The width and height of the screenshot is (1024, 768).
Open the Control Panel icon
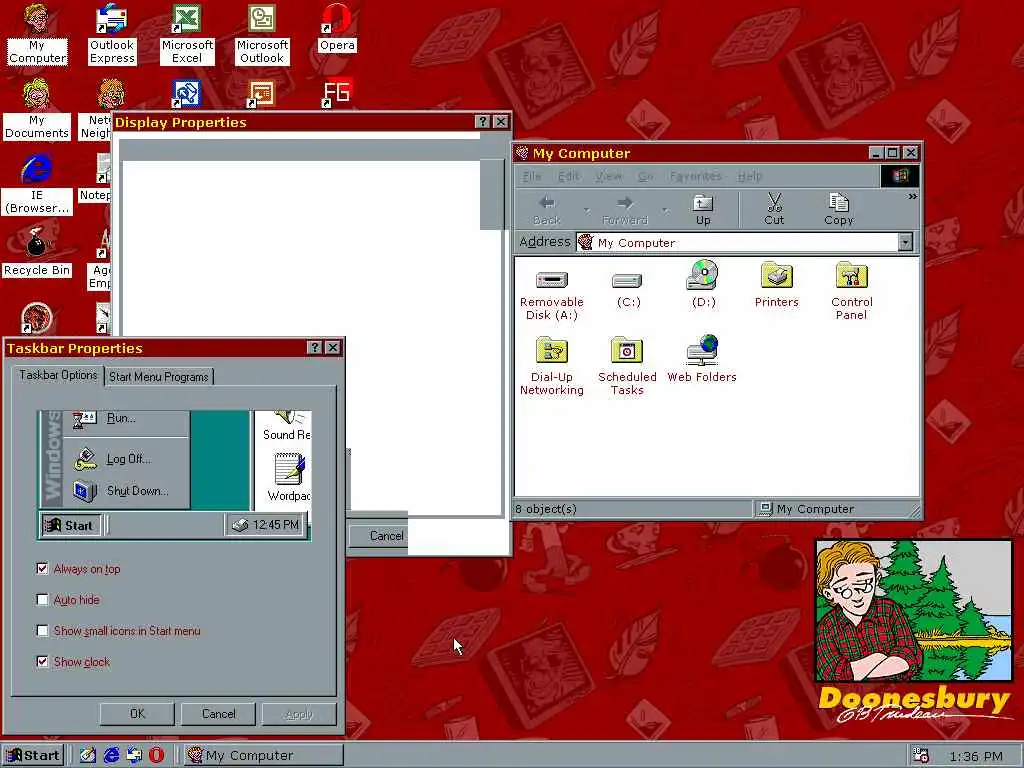point(852,291)
